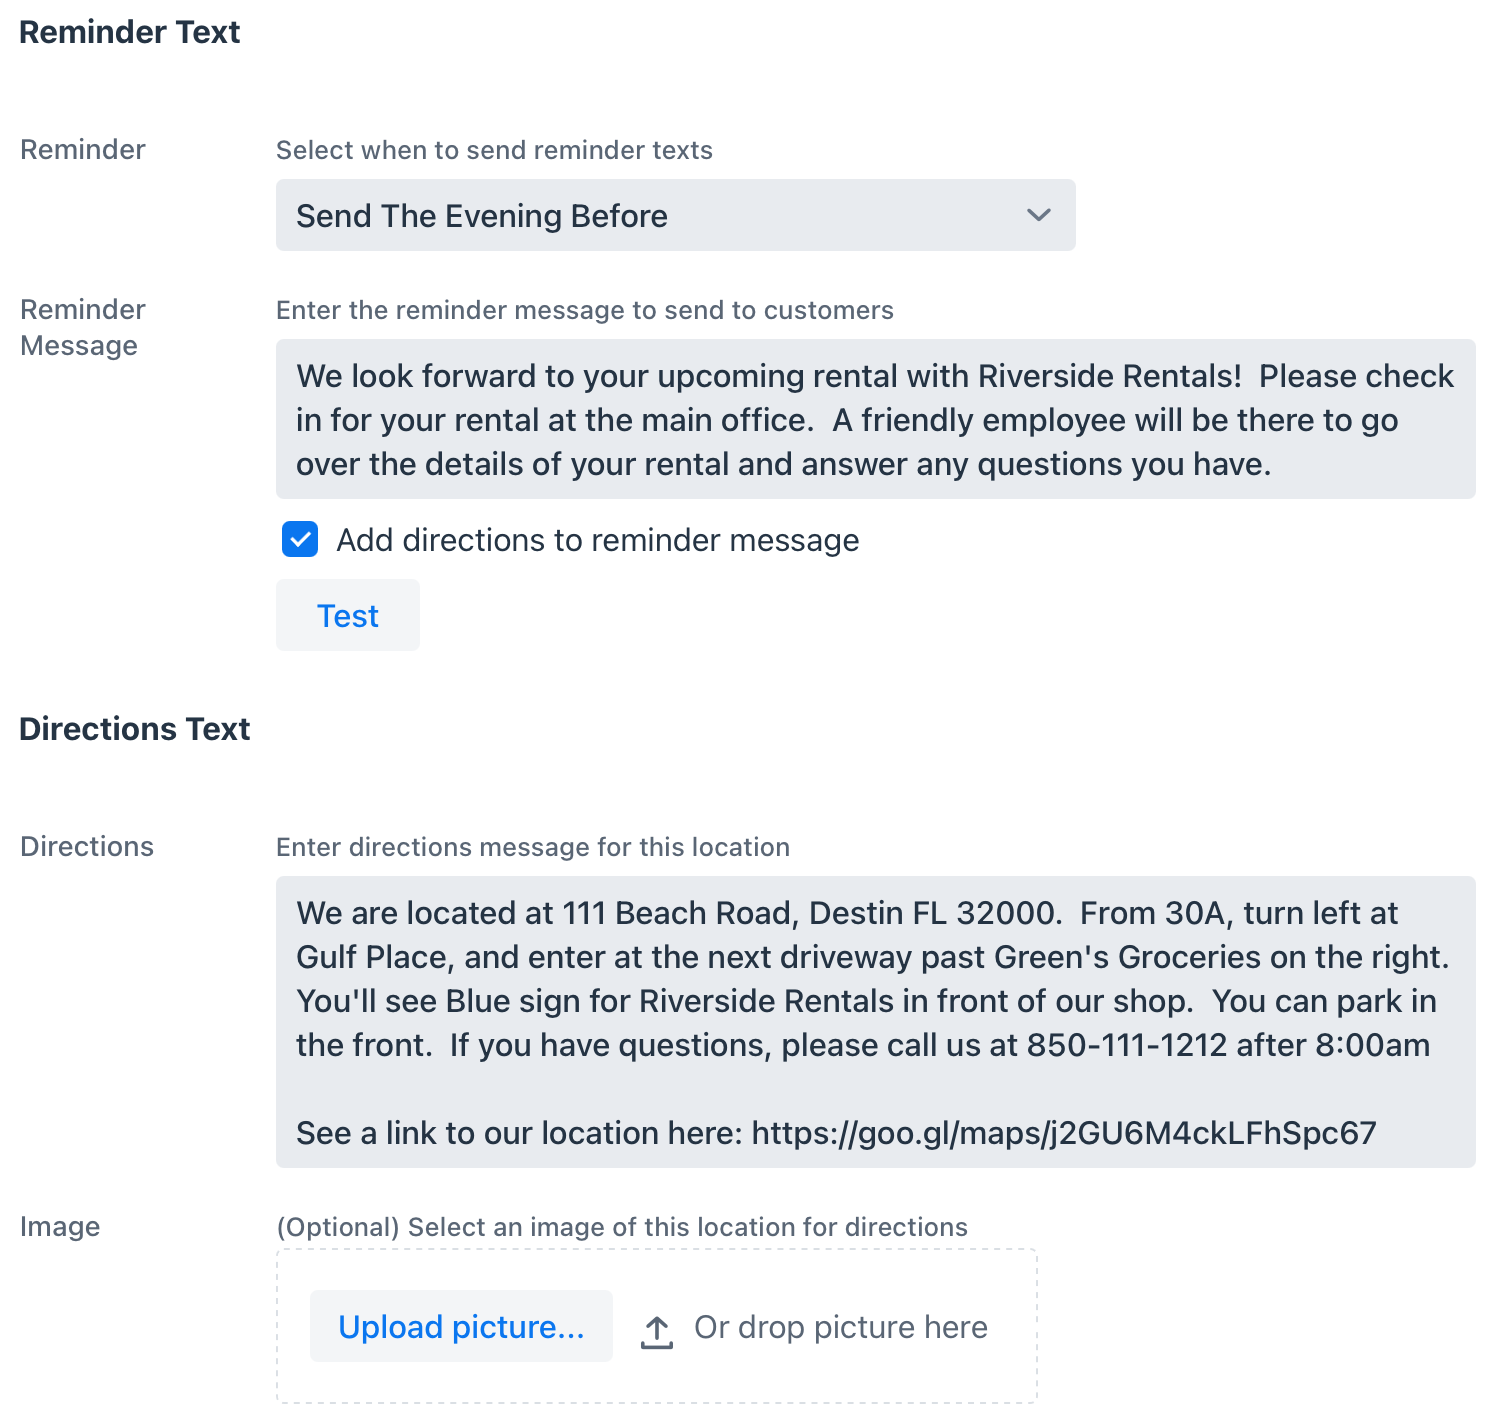Click the 'Directions Text' section heading
This screenshot has width=1498, height=1408.
(135, 729)
